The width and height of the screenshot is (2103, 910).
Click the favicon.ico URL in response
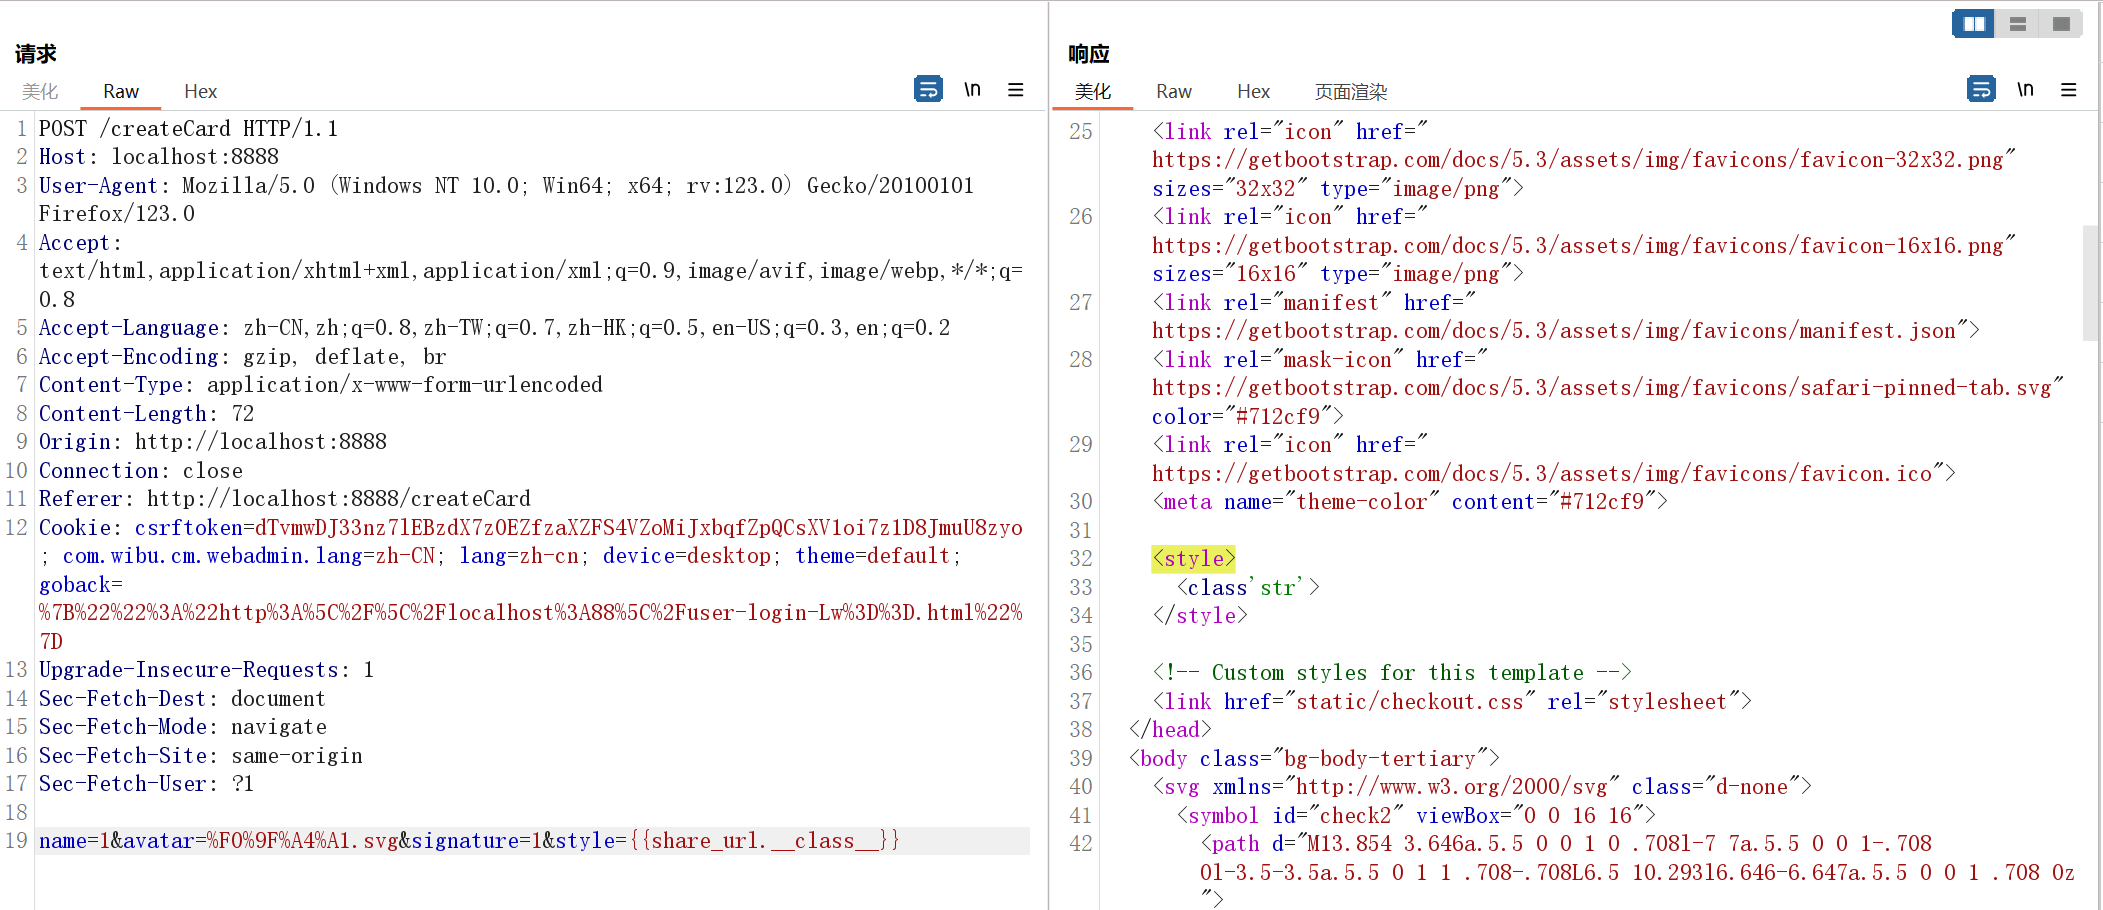pos(1542,473)
